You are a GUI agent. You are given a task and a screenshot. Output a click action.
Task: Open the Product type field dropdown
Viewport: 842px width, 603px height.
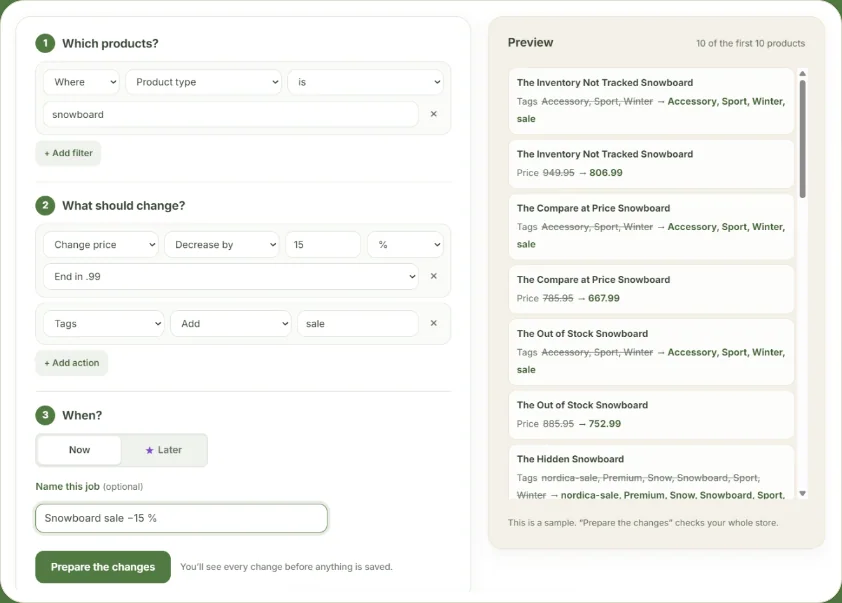tap(203, 82)
